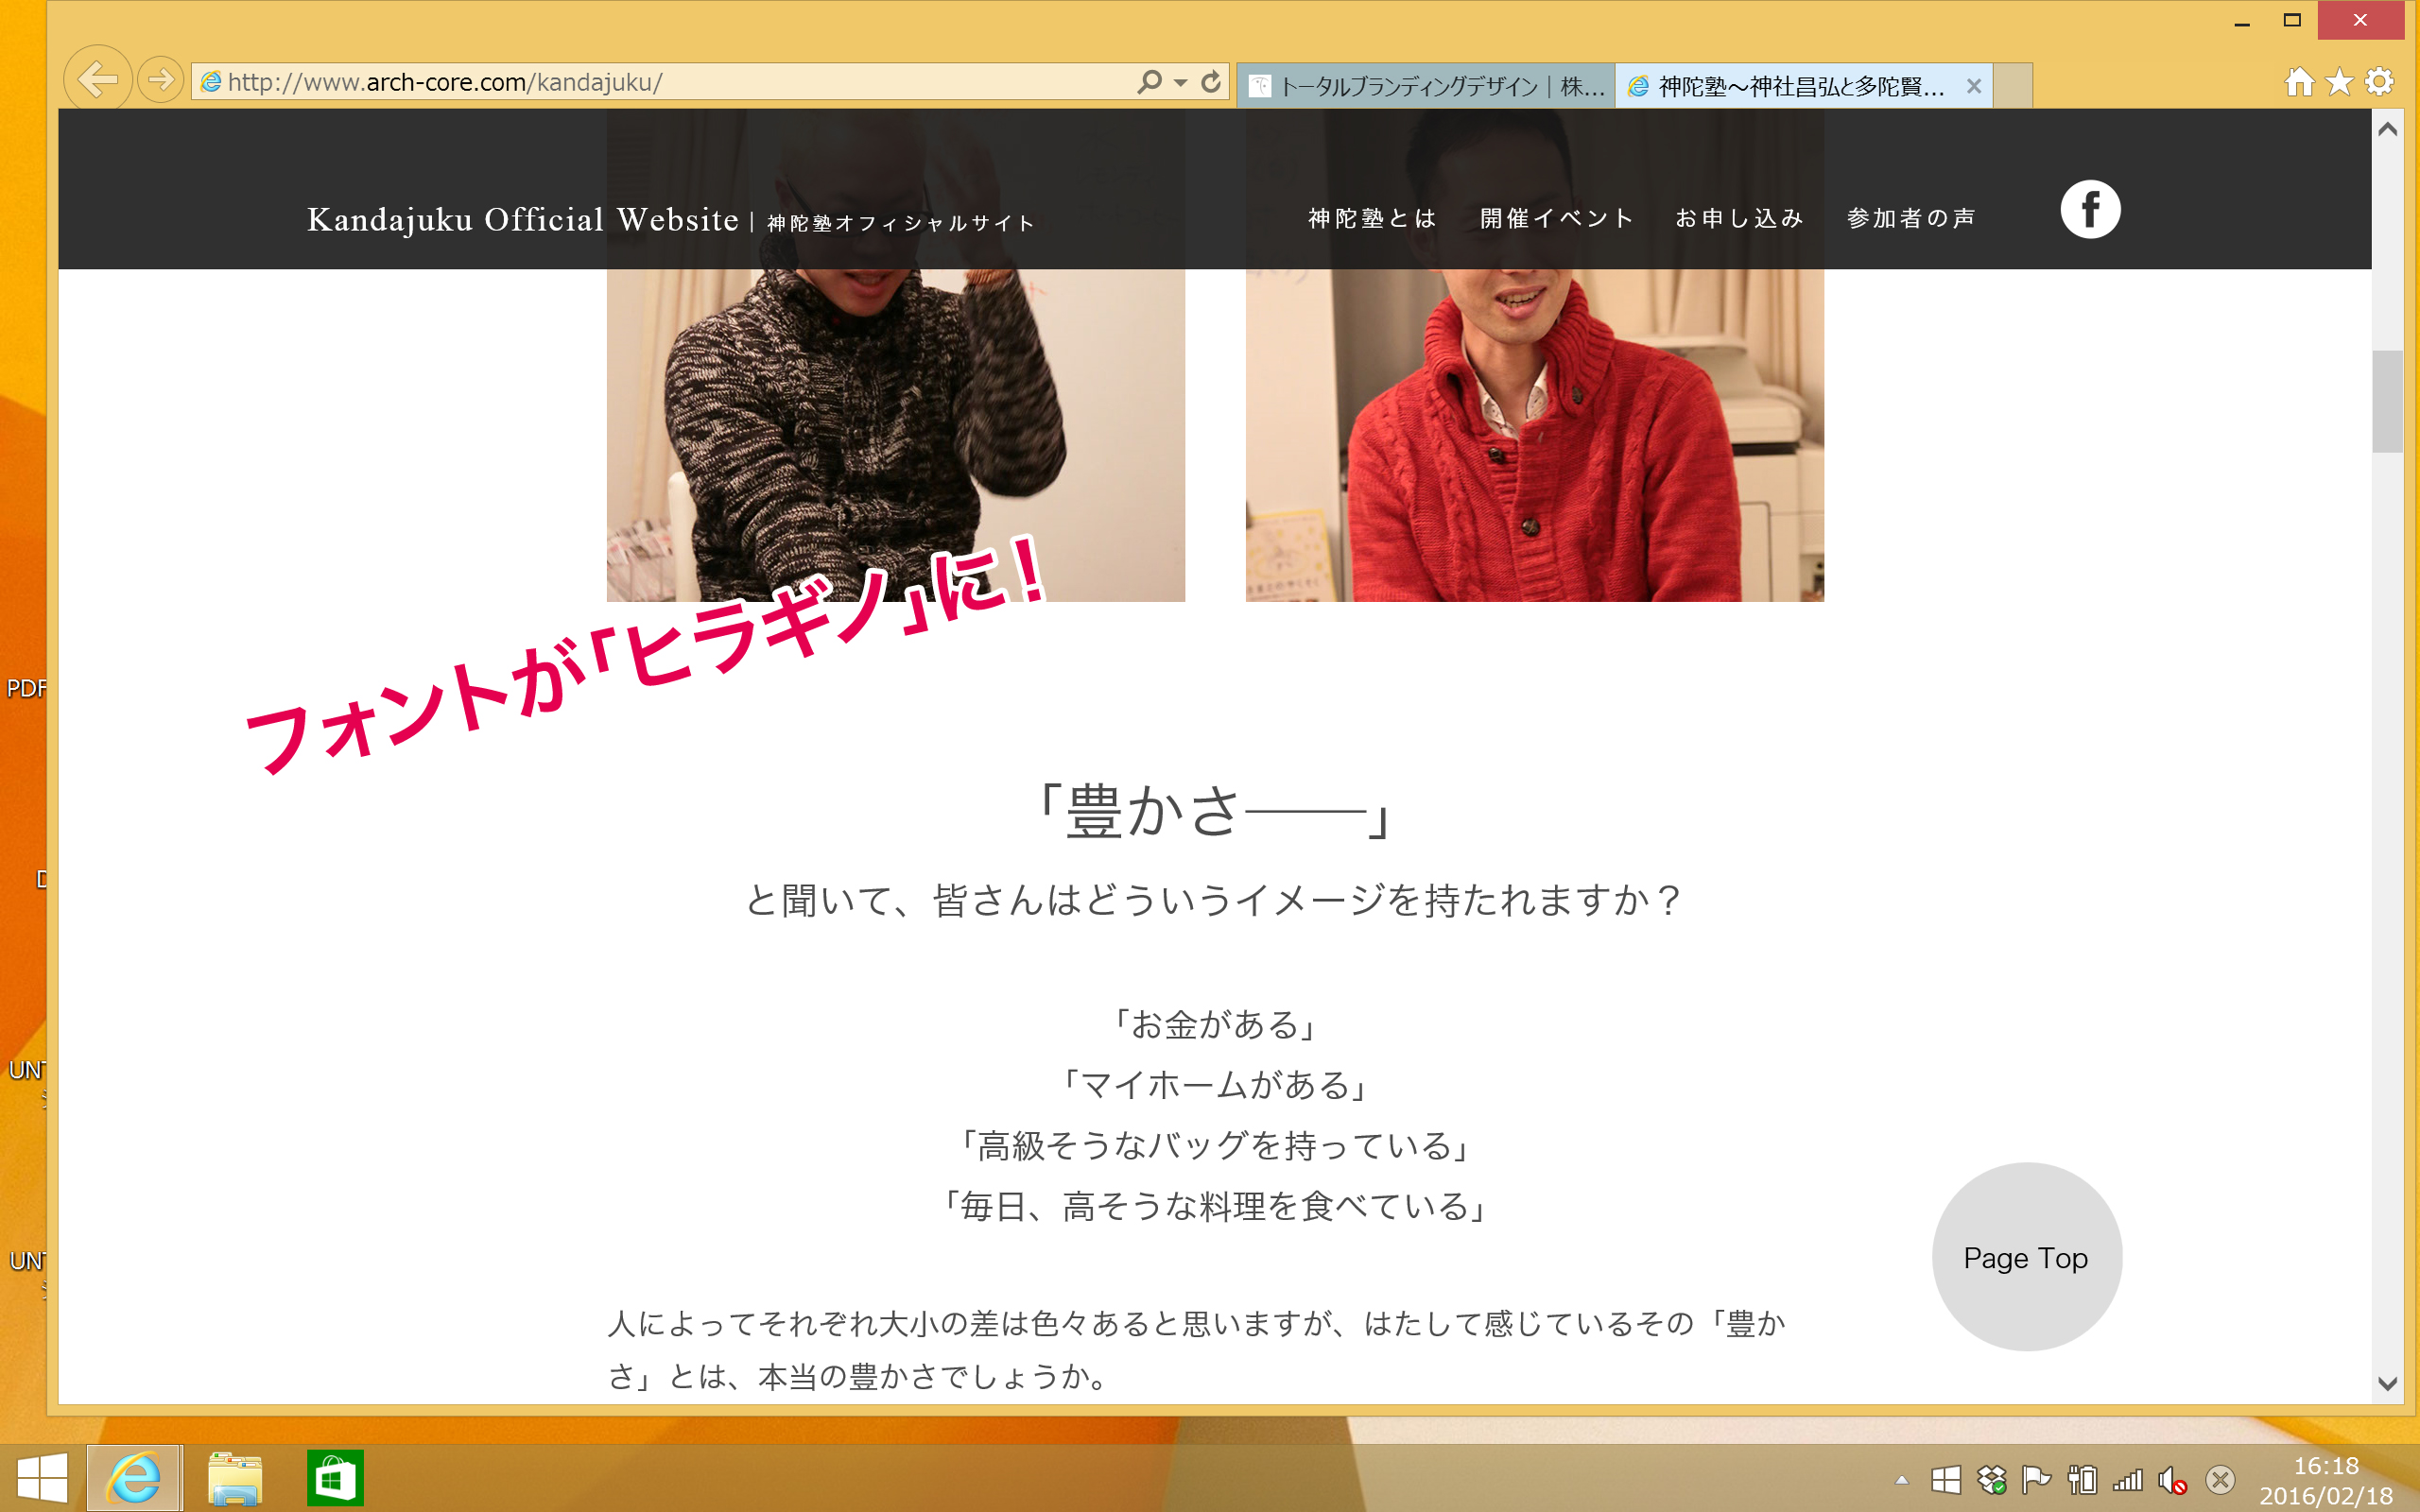Viewport: 2420px width, 1512px height.
Task: Open Windows Store from the taskbar
Action: [x=334, y=1478]
